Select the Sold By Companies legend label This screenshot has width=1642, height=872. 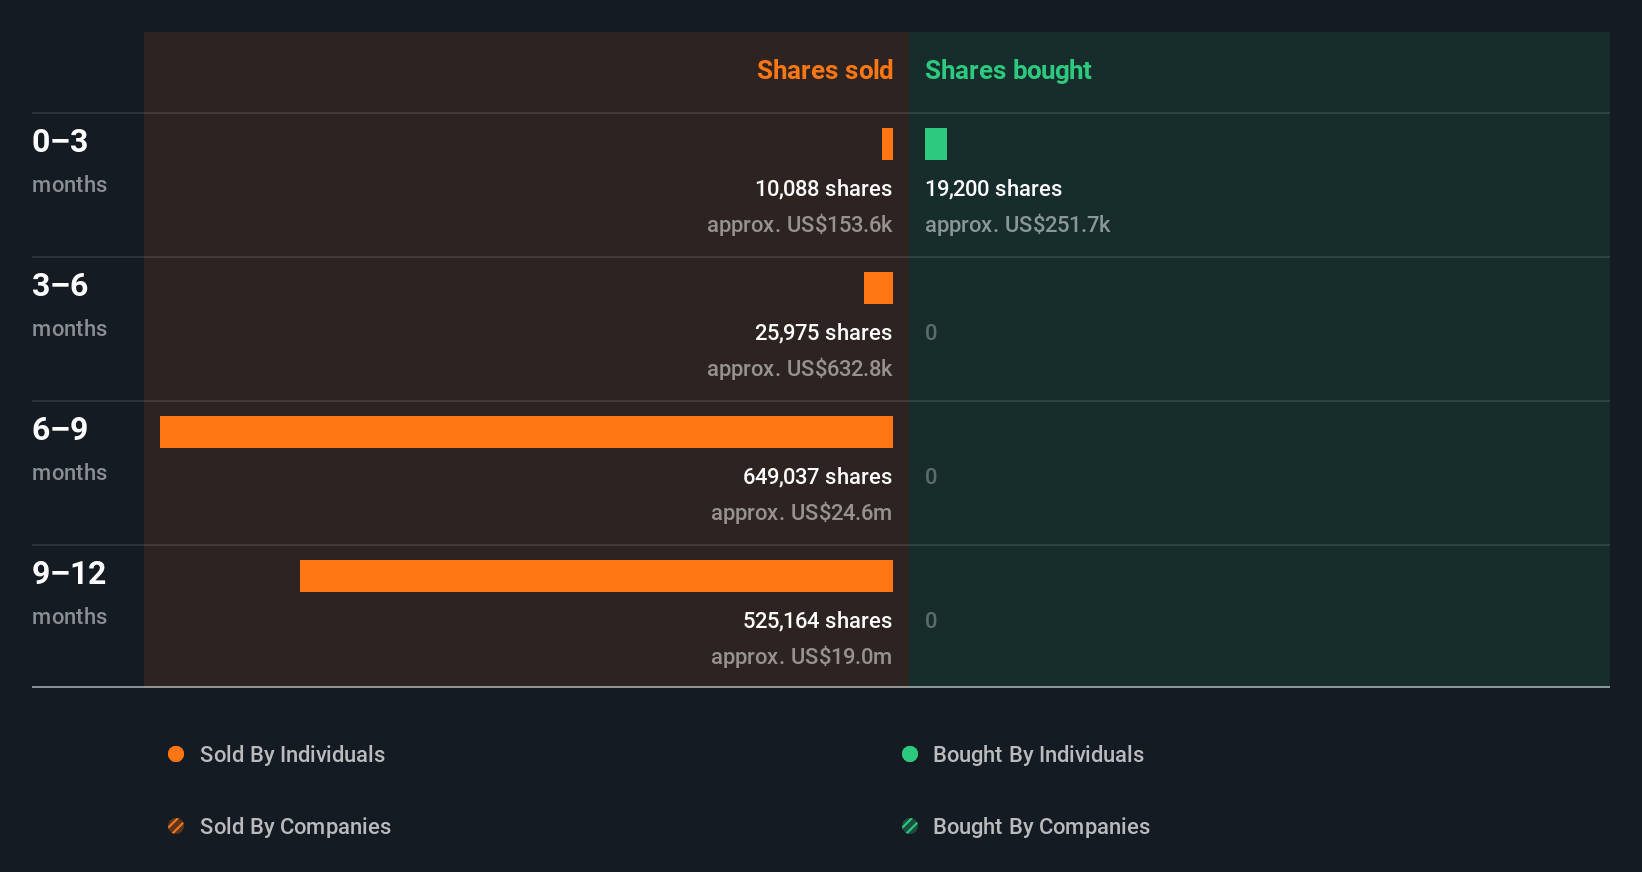[x=295, y=826]
